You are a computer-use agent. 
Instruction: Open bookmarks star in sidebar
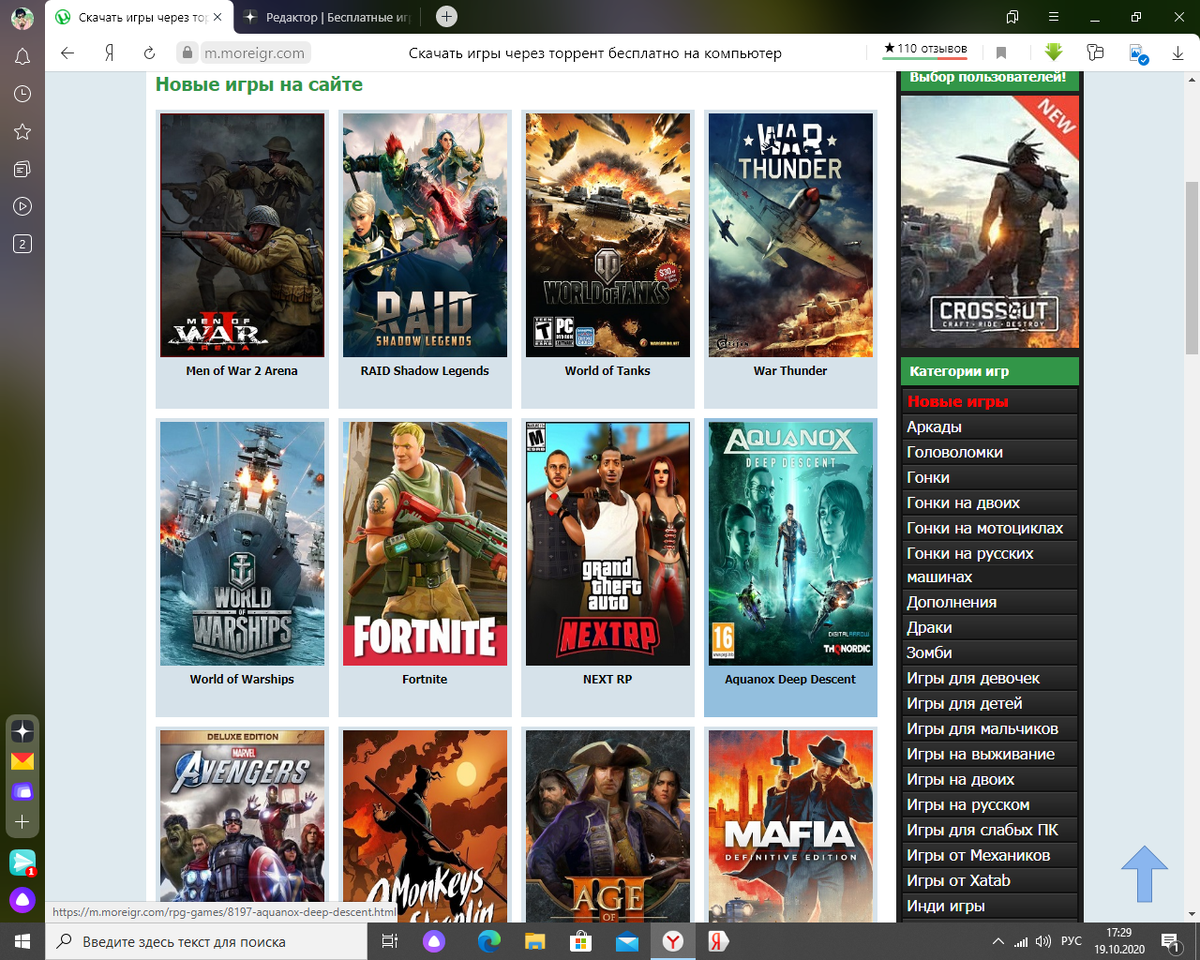tap(22, 132)
